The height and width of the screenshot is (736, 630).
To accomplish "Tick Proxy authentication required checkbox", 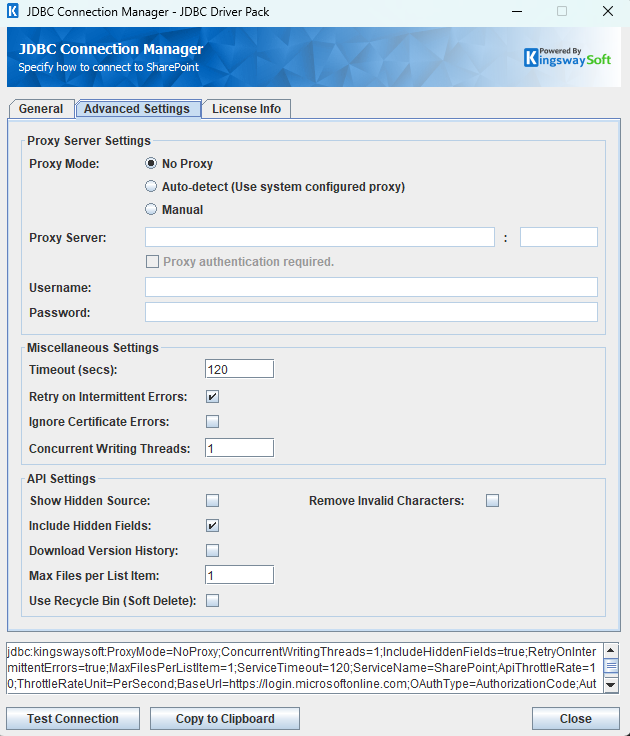I will (152, 261).
